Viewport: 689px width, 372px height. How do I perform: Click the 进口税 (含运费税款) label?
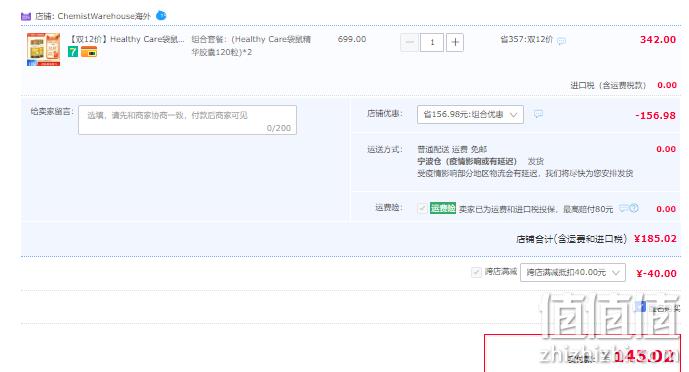coord(608,85)
